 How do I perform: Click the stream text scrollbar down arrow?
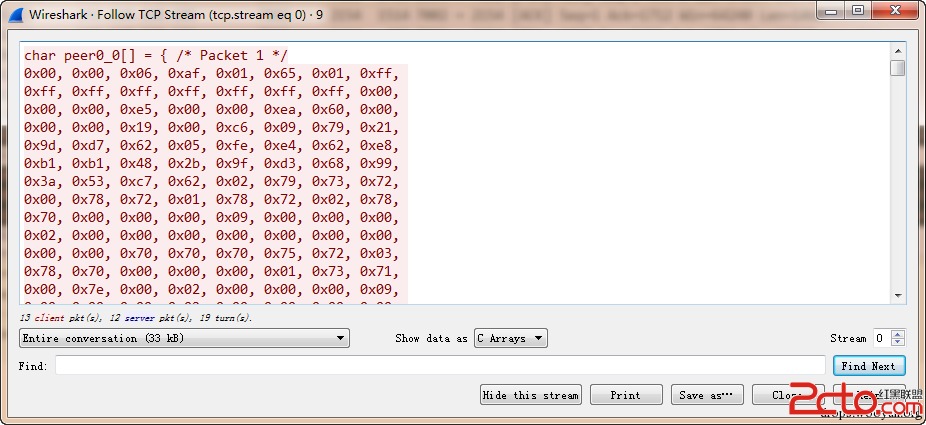(x=897, y=295)
